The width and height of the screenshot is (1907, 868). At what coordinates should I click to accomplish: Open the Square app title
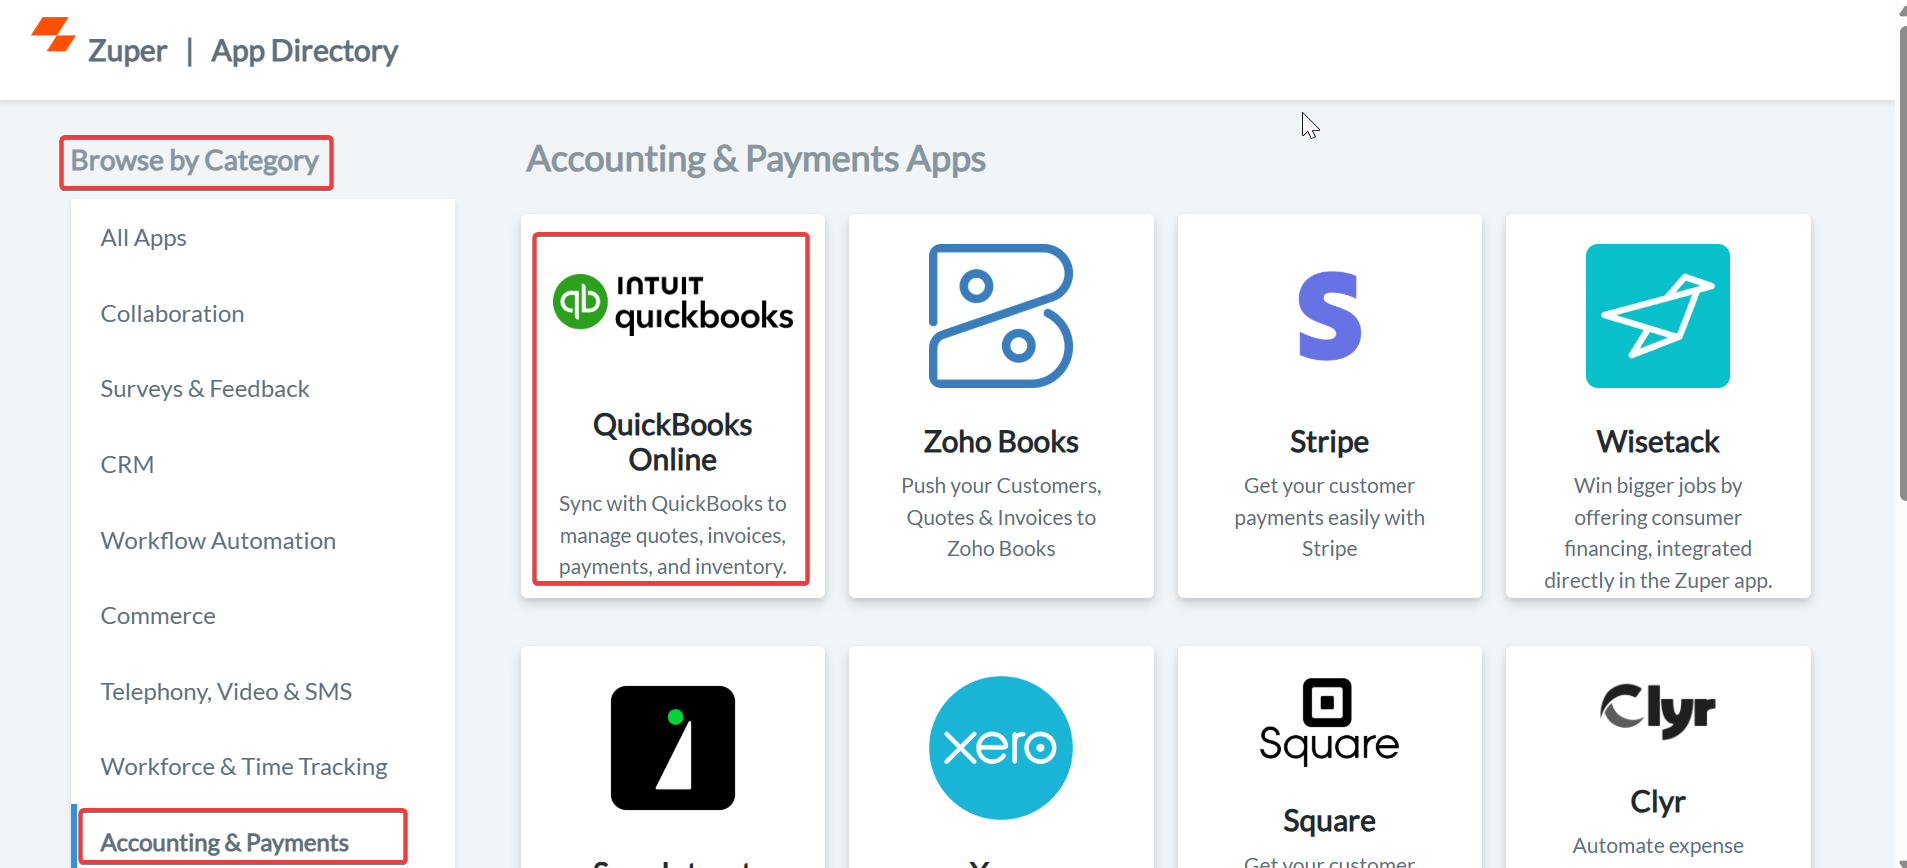1329,821
